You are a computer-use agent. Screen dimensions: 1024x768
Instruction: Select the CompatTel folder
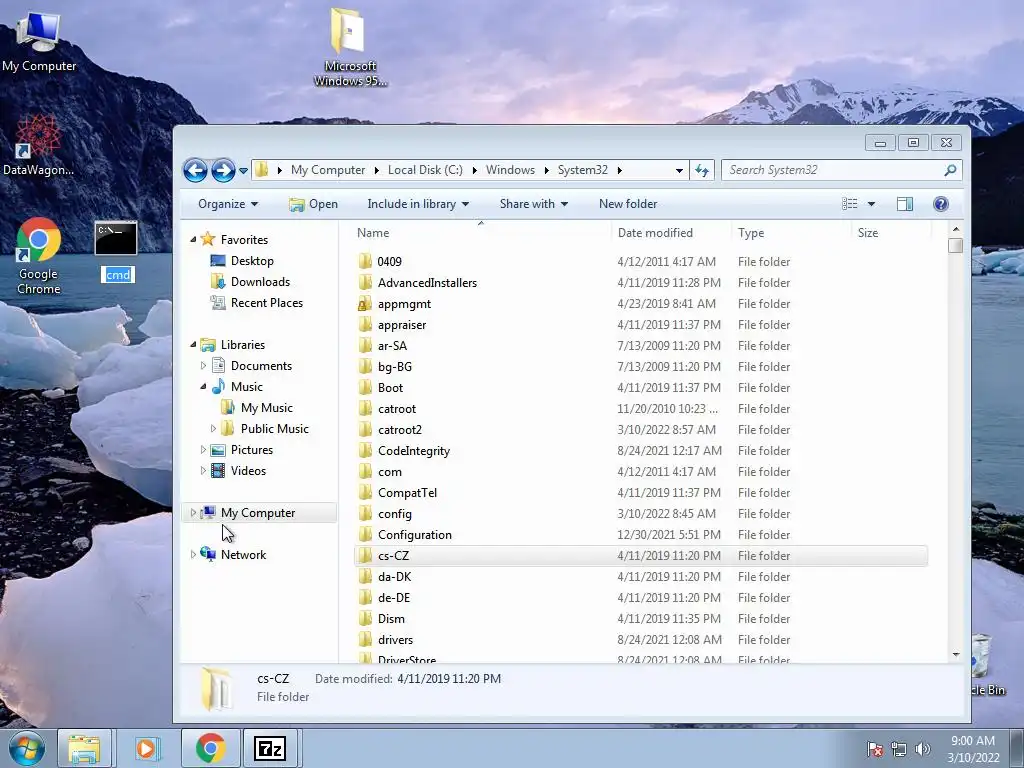(407, 492)
